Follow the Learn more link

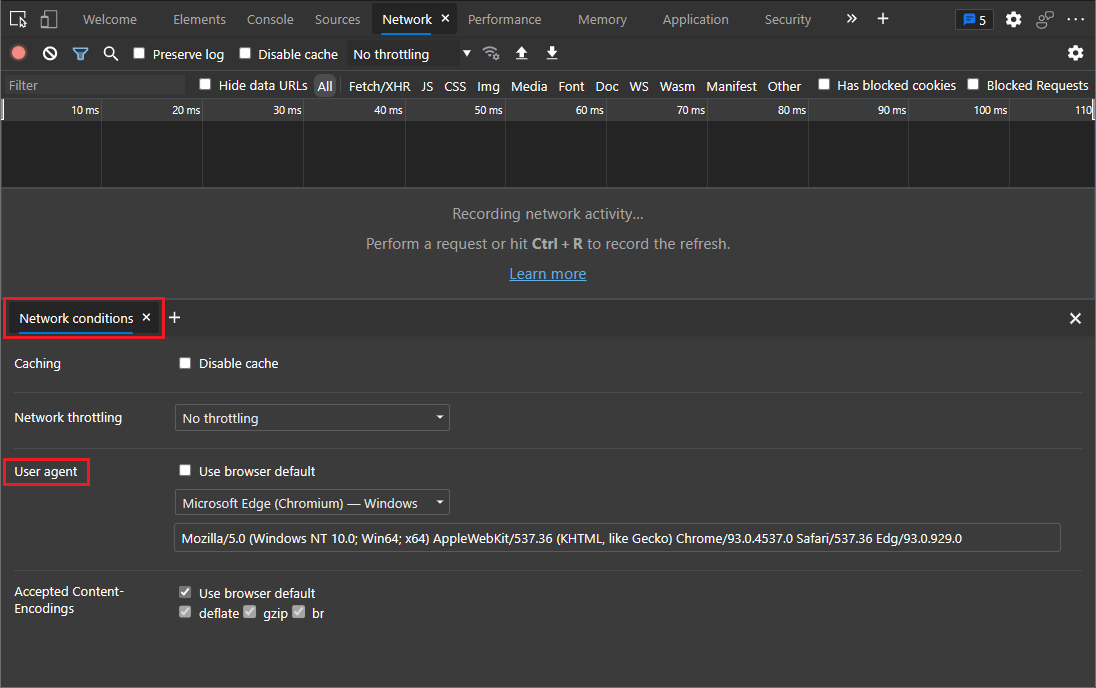click(x=547, y=274)
